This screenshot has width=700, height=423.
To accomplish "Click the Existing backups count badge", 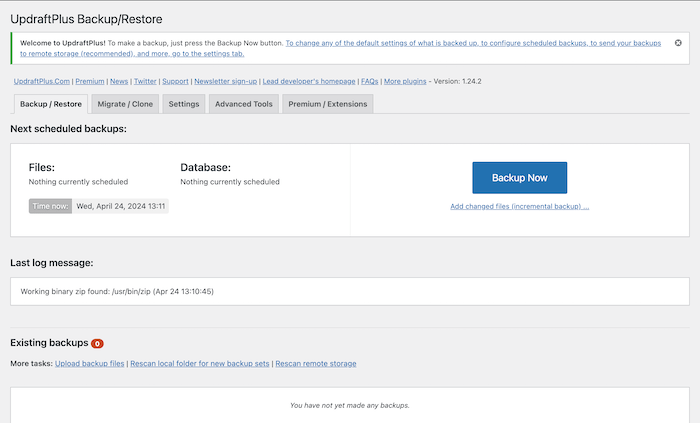I will point(97,344).
